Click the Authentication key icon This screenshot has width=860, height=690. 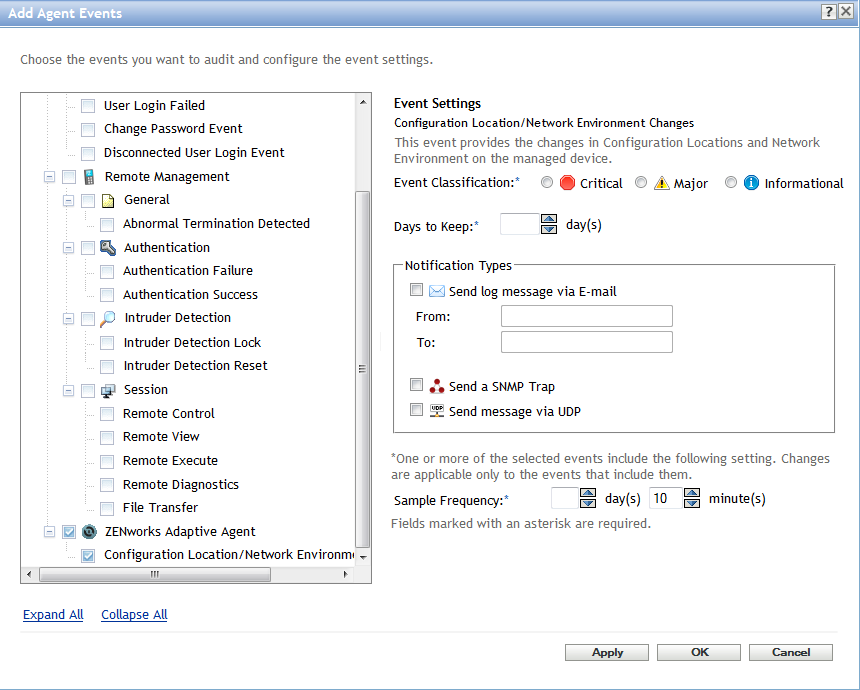[108, 247]
